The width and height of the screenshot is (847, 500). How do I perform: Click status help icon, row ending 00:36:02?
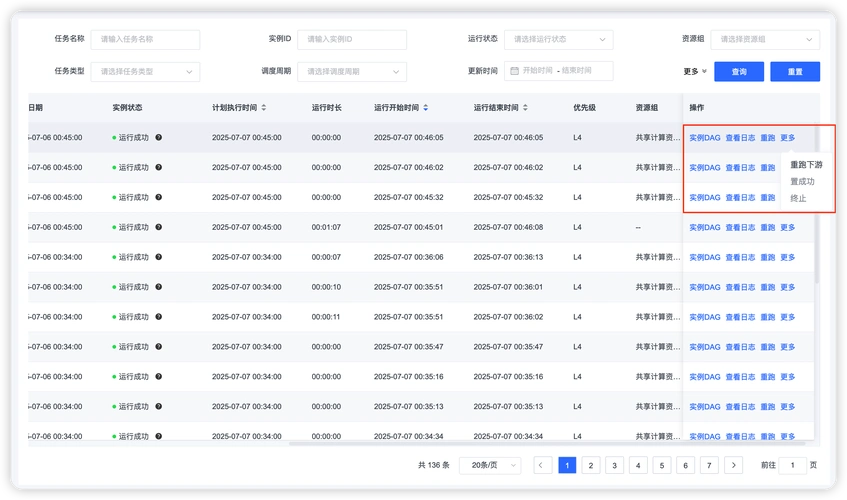click(158, 317)
